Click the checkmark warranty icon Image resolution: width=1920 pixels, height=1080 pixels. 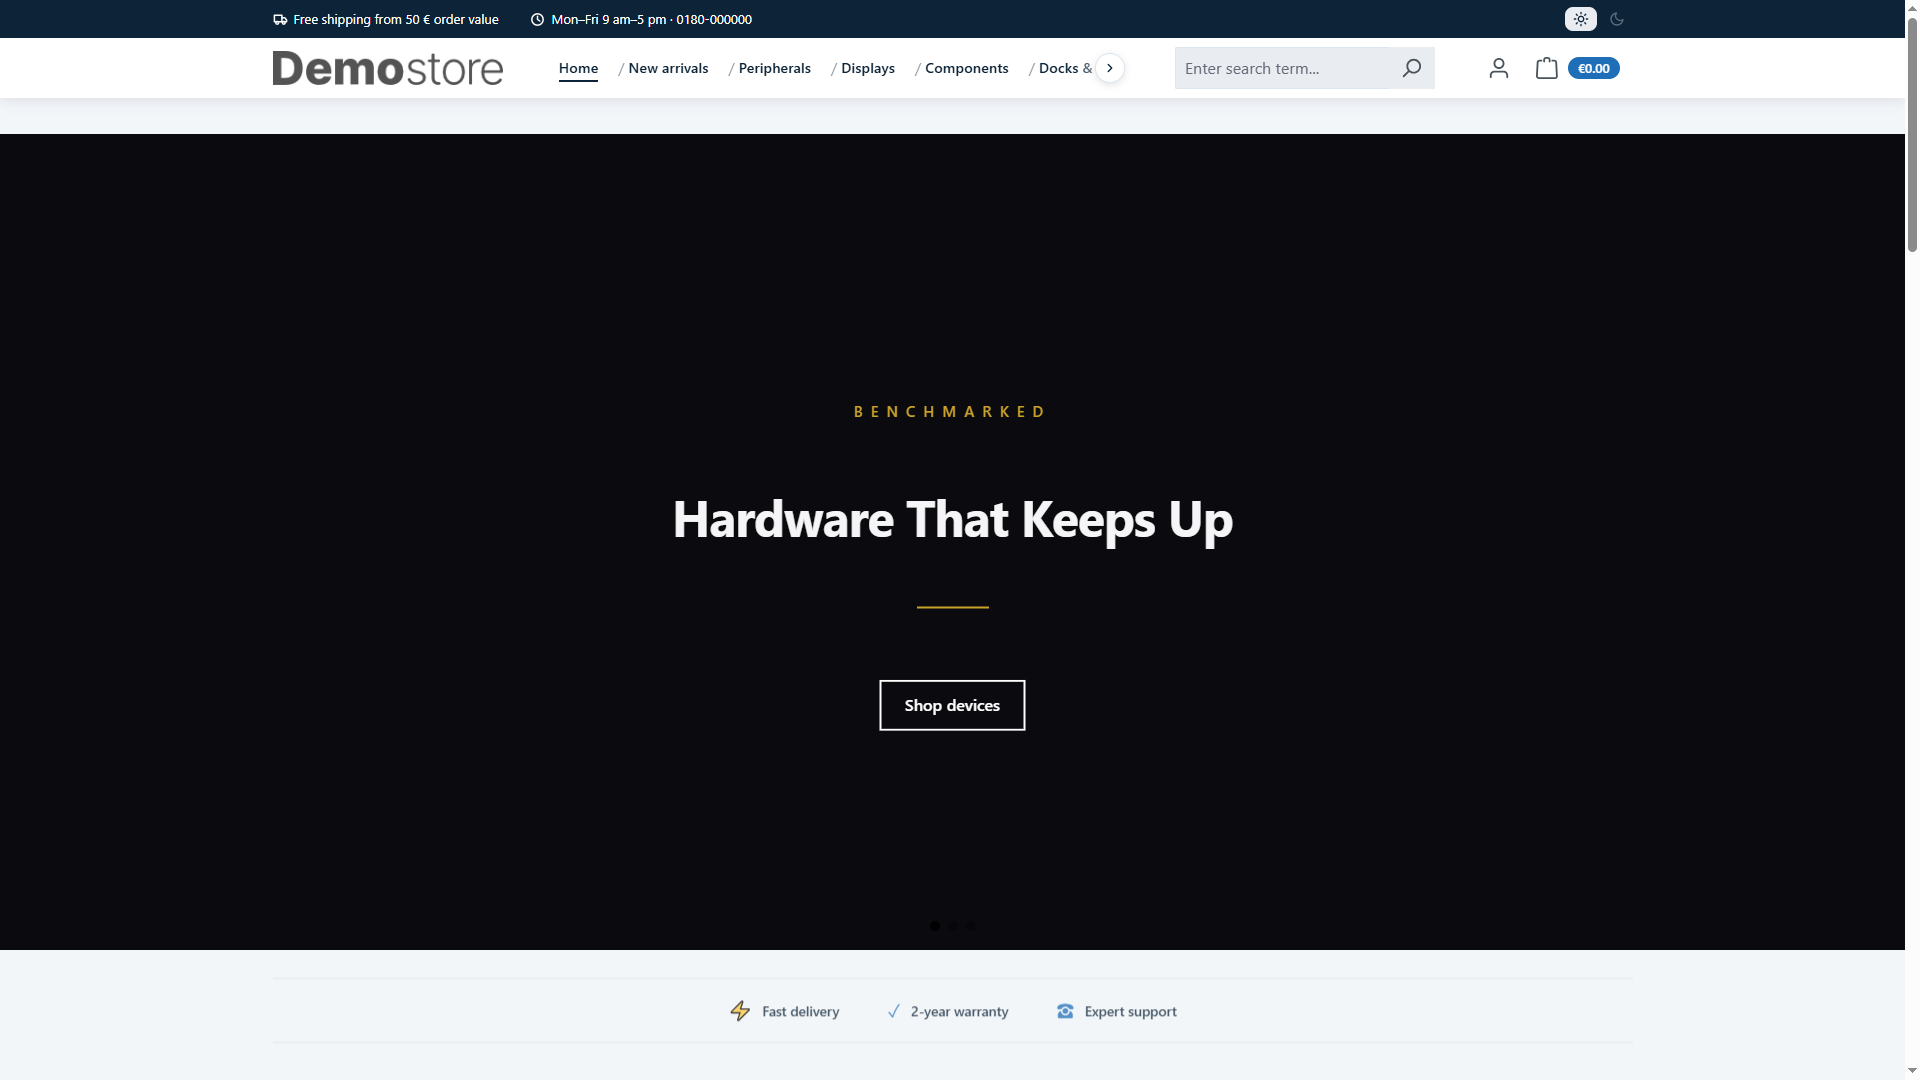pyautogui.click(x=894, y=1011)
